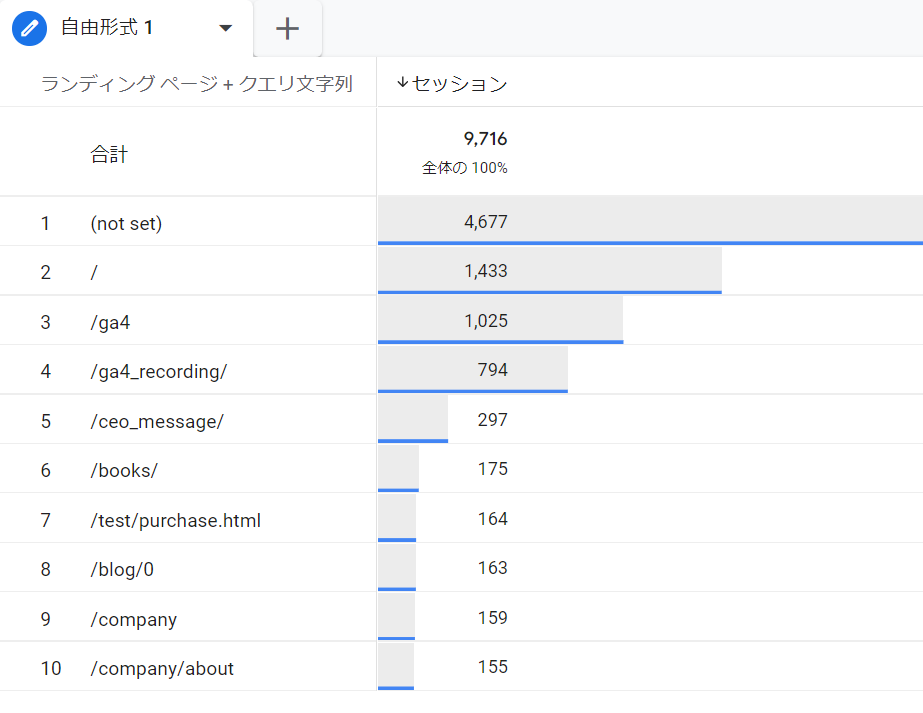Click the blue pencil edit icon
923x713 pixels.
[29, 28]
